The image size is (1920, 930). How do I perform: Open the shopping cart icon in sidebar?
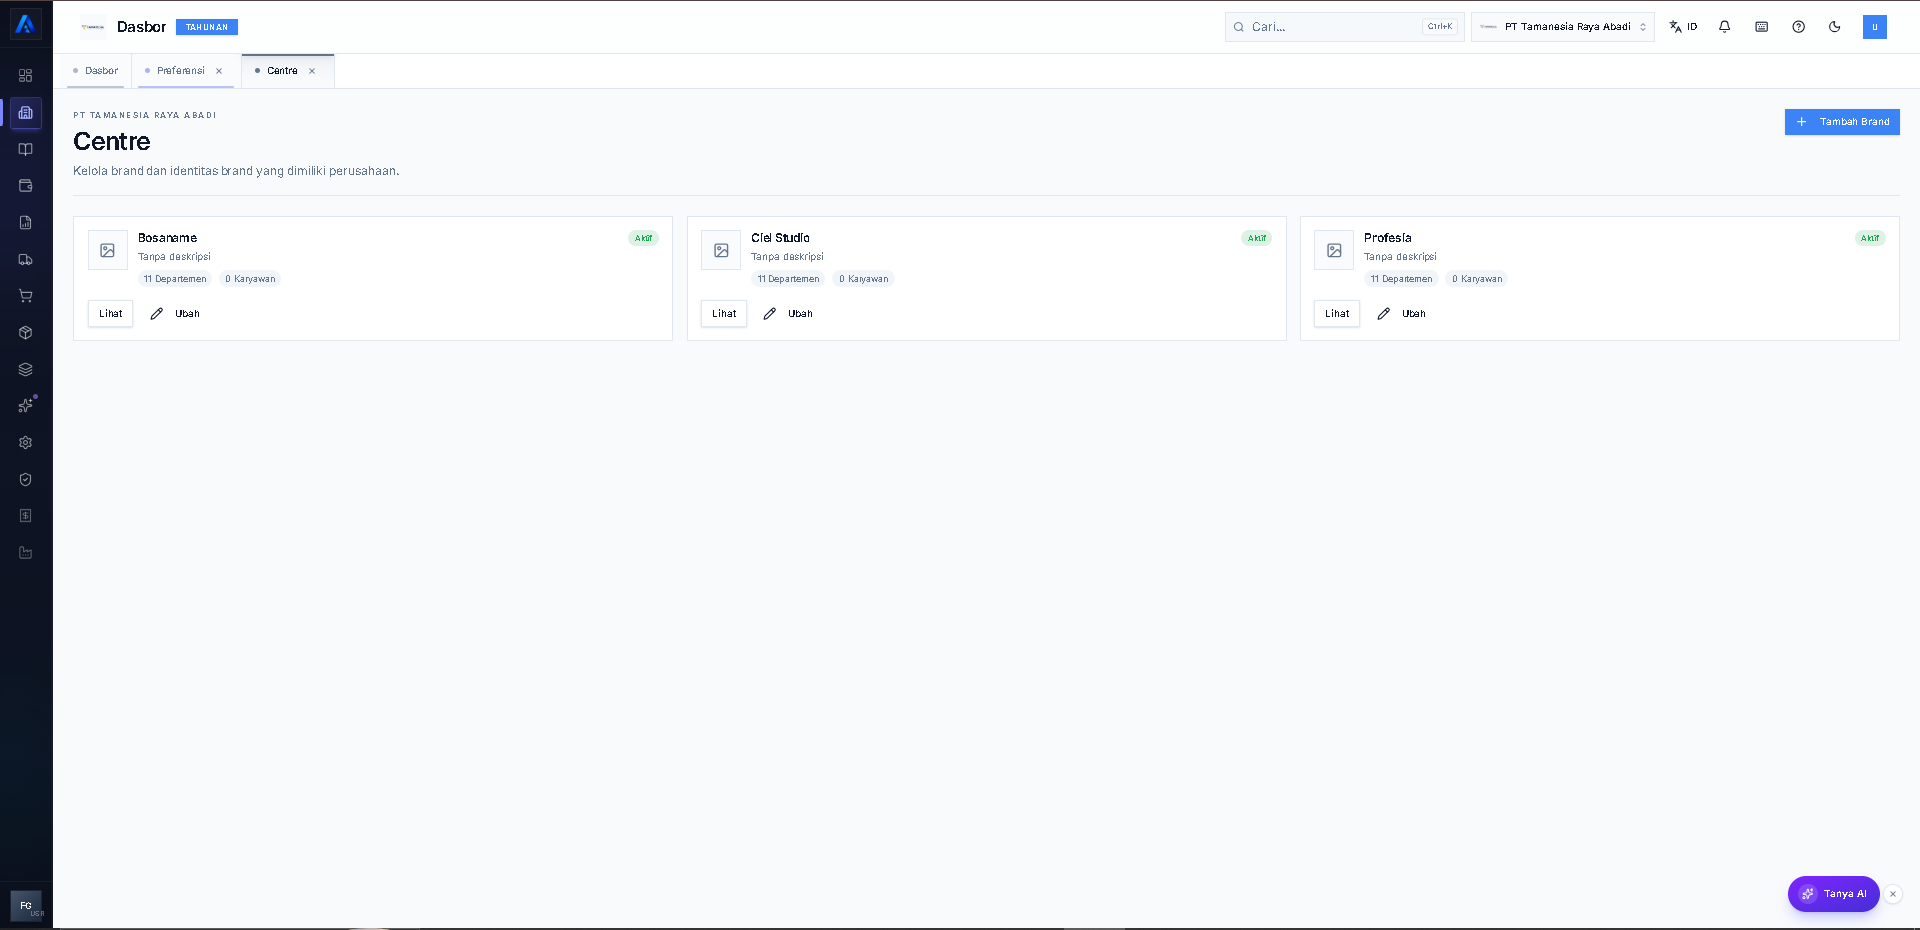coord(26,296)
